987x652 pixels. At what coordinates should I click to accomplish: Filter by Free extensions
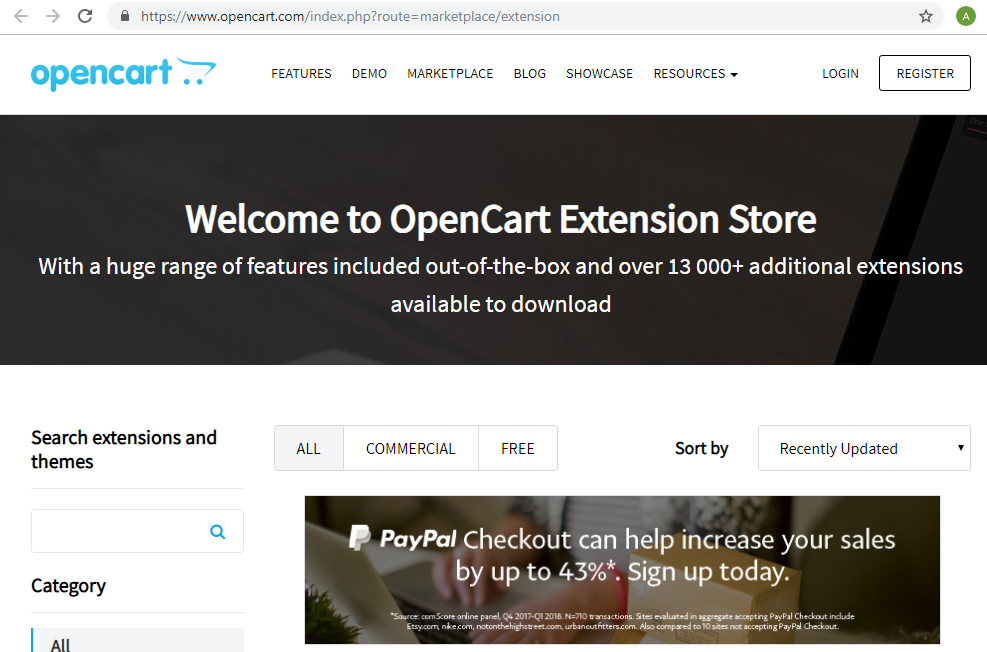coord(517,448)
